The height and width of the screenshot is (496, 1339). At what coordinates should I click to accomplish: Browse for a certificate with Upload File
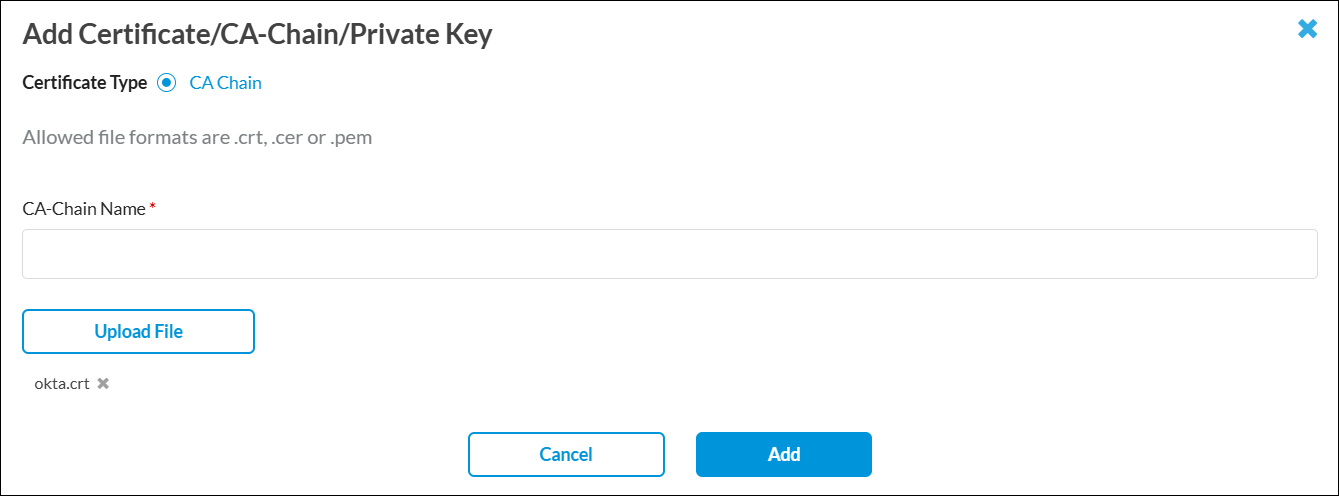[138, 331]
